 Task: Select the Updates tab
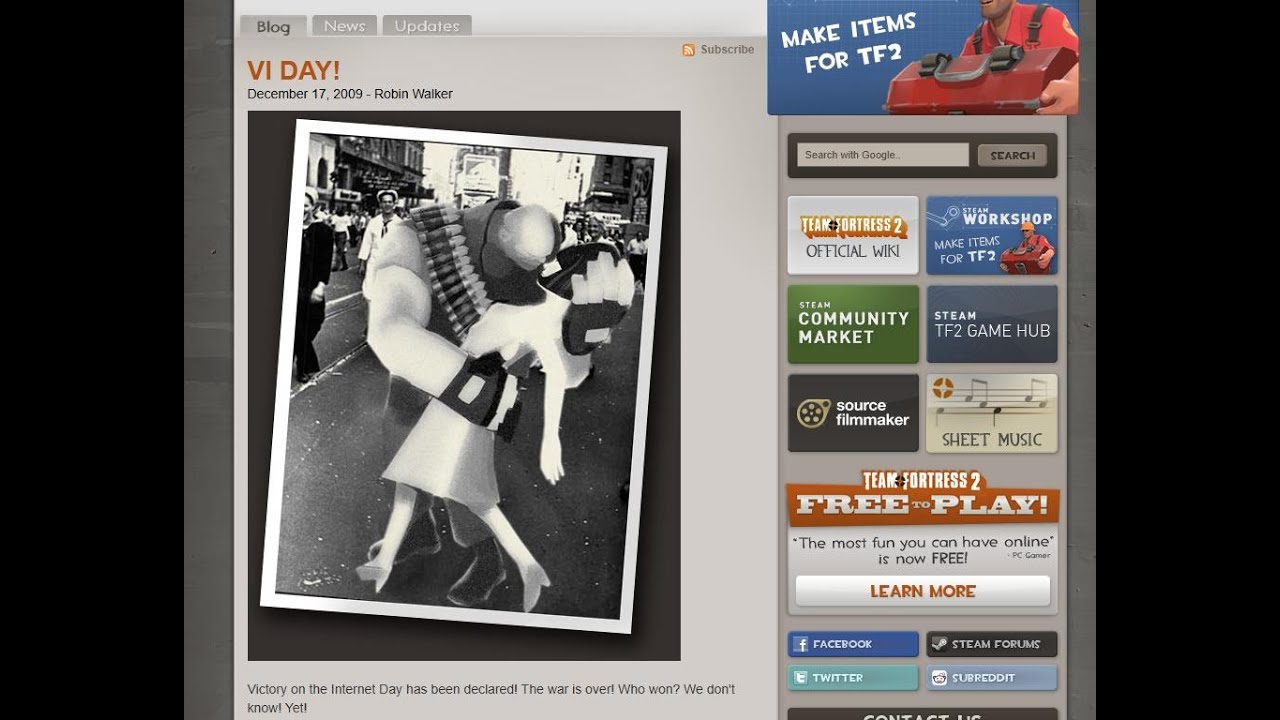tap(427, 26)
